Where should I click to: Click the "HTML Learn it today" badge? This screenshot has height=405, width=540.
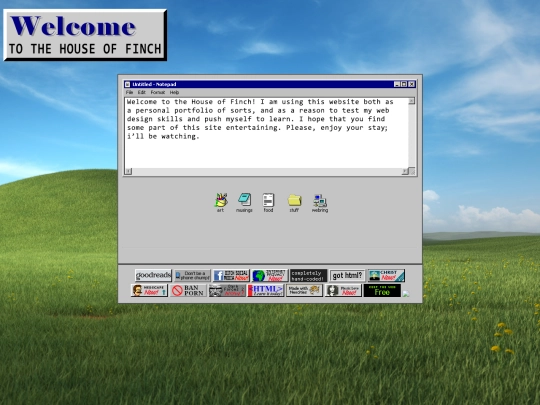click(266, 290)
